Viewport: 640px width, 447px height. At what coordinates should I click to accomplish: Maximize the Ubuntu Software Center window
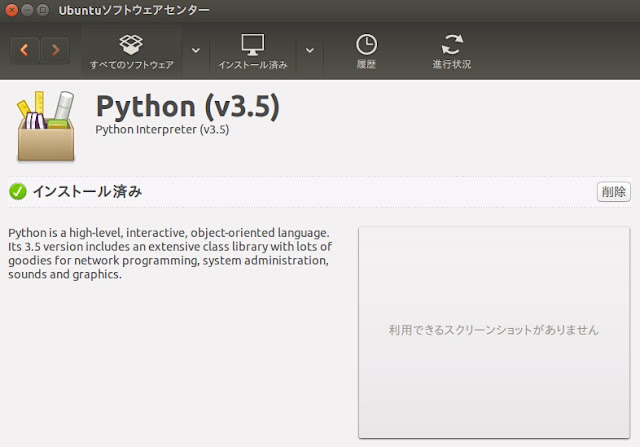[x=42, y=10]
